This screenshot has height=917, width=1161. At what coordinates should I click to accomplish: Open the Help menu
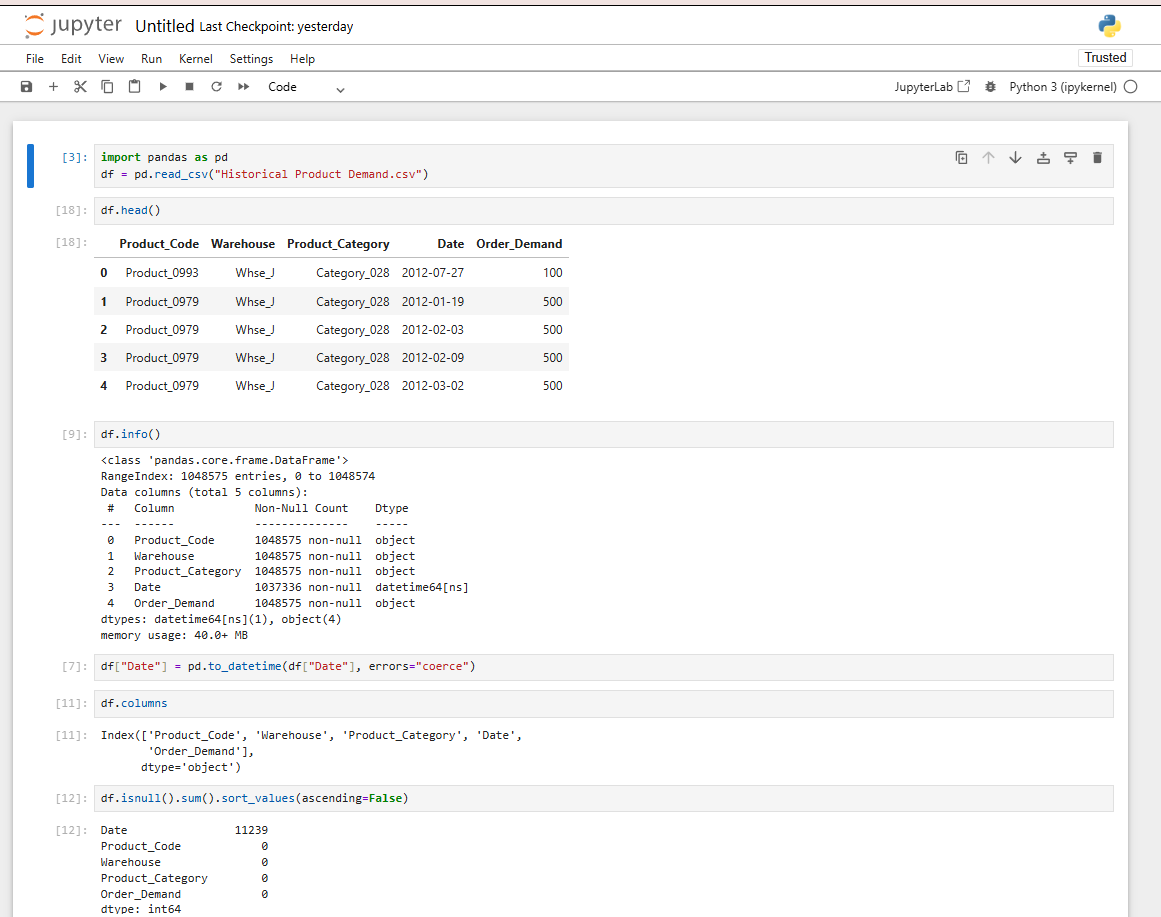[x=302, y=59]
